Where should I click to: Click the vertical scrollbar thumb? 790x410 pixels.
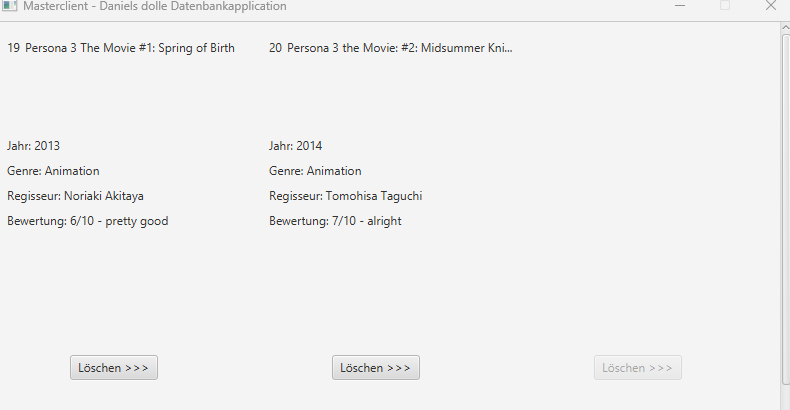[x=785, y=209]
